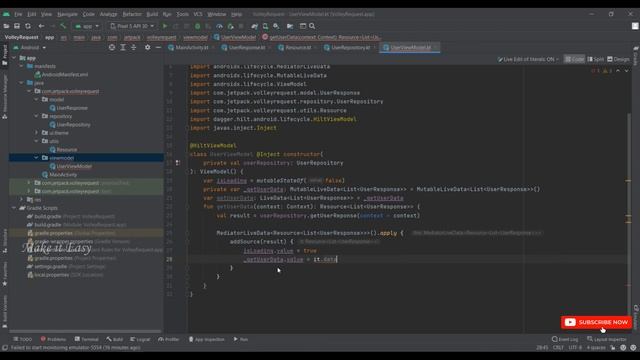Open project panel settings gear
The width and height of the screenshot is (640, 360).
[x=147, y=47]
